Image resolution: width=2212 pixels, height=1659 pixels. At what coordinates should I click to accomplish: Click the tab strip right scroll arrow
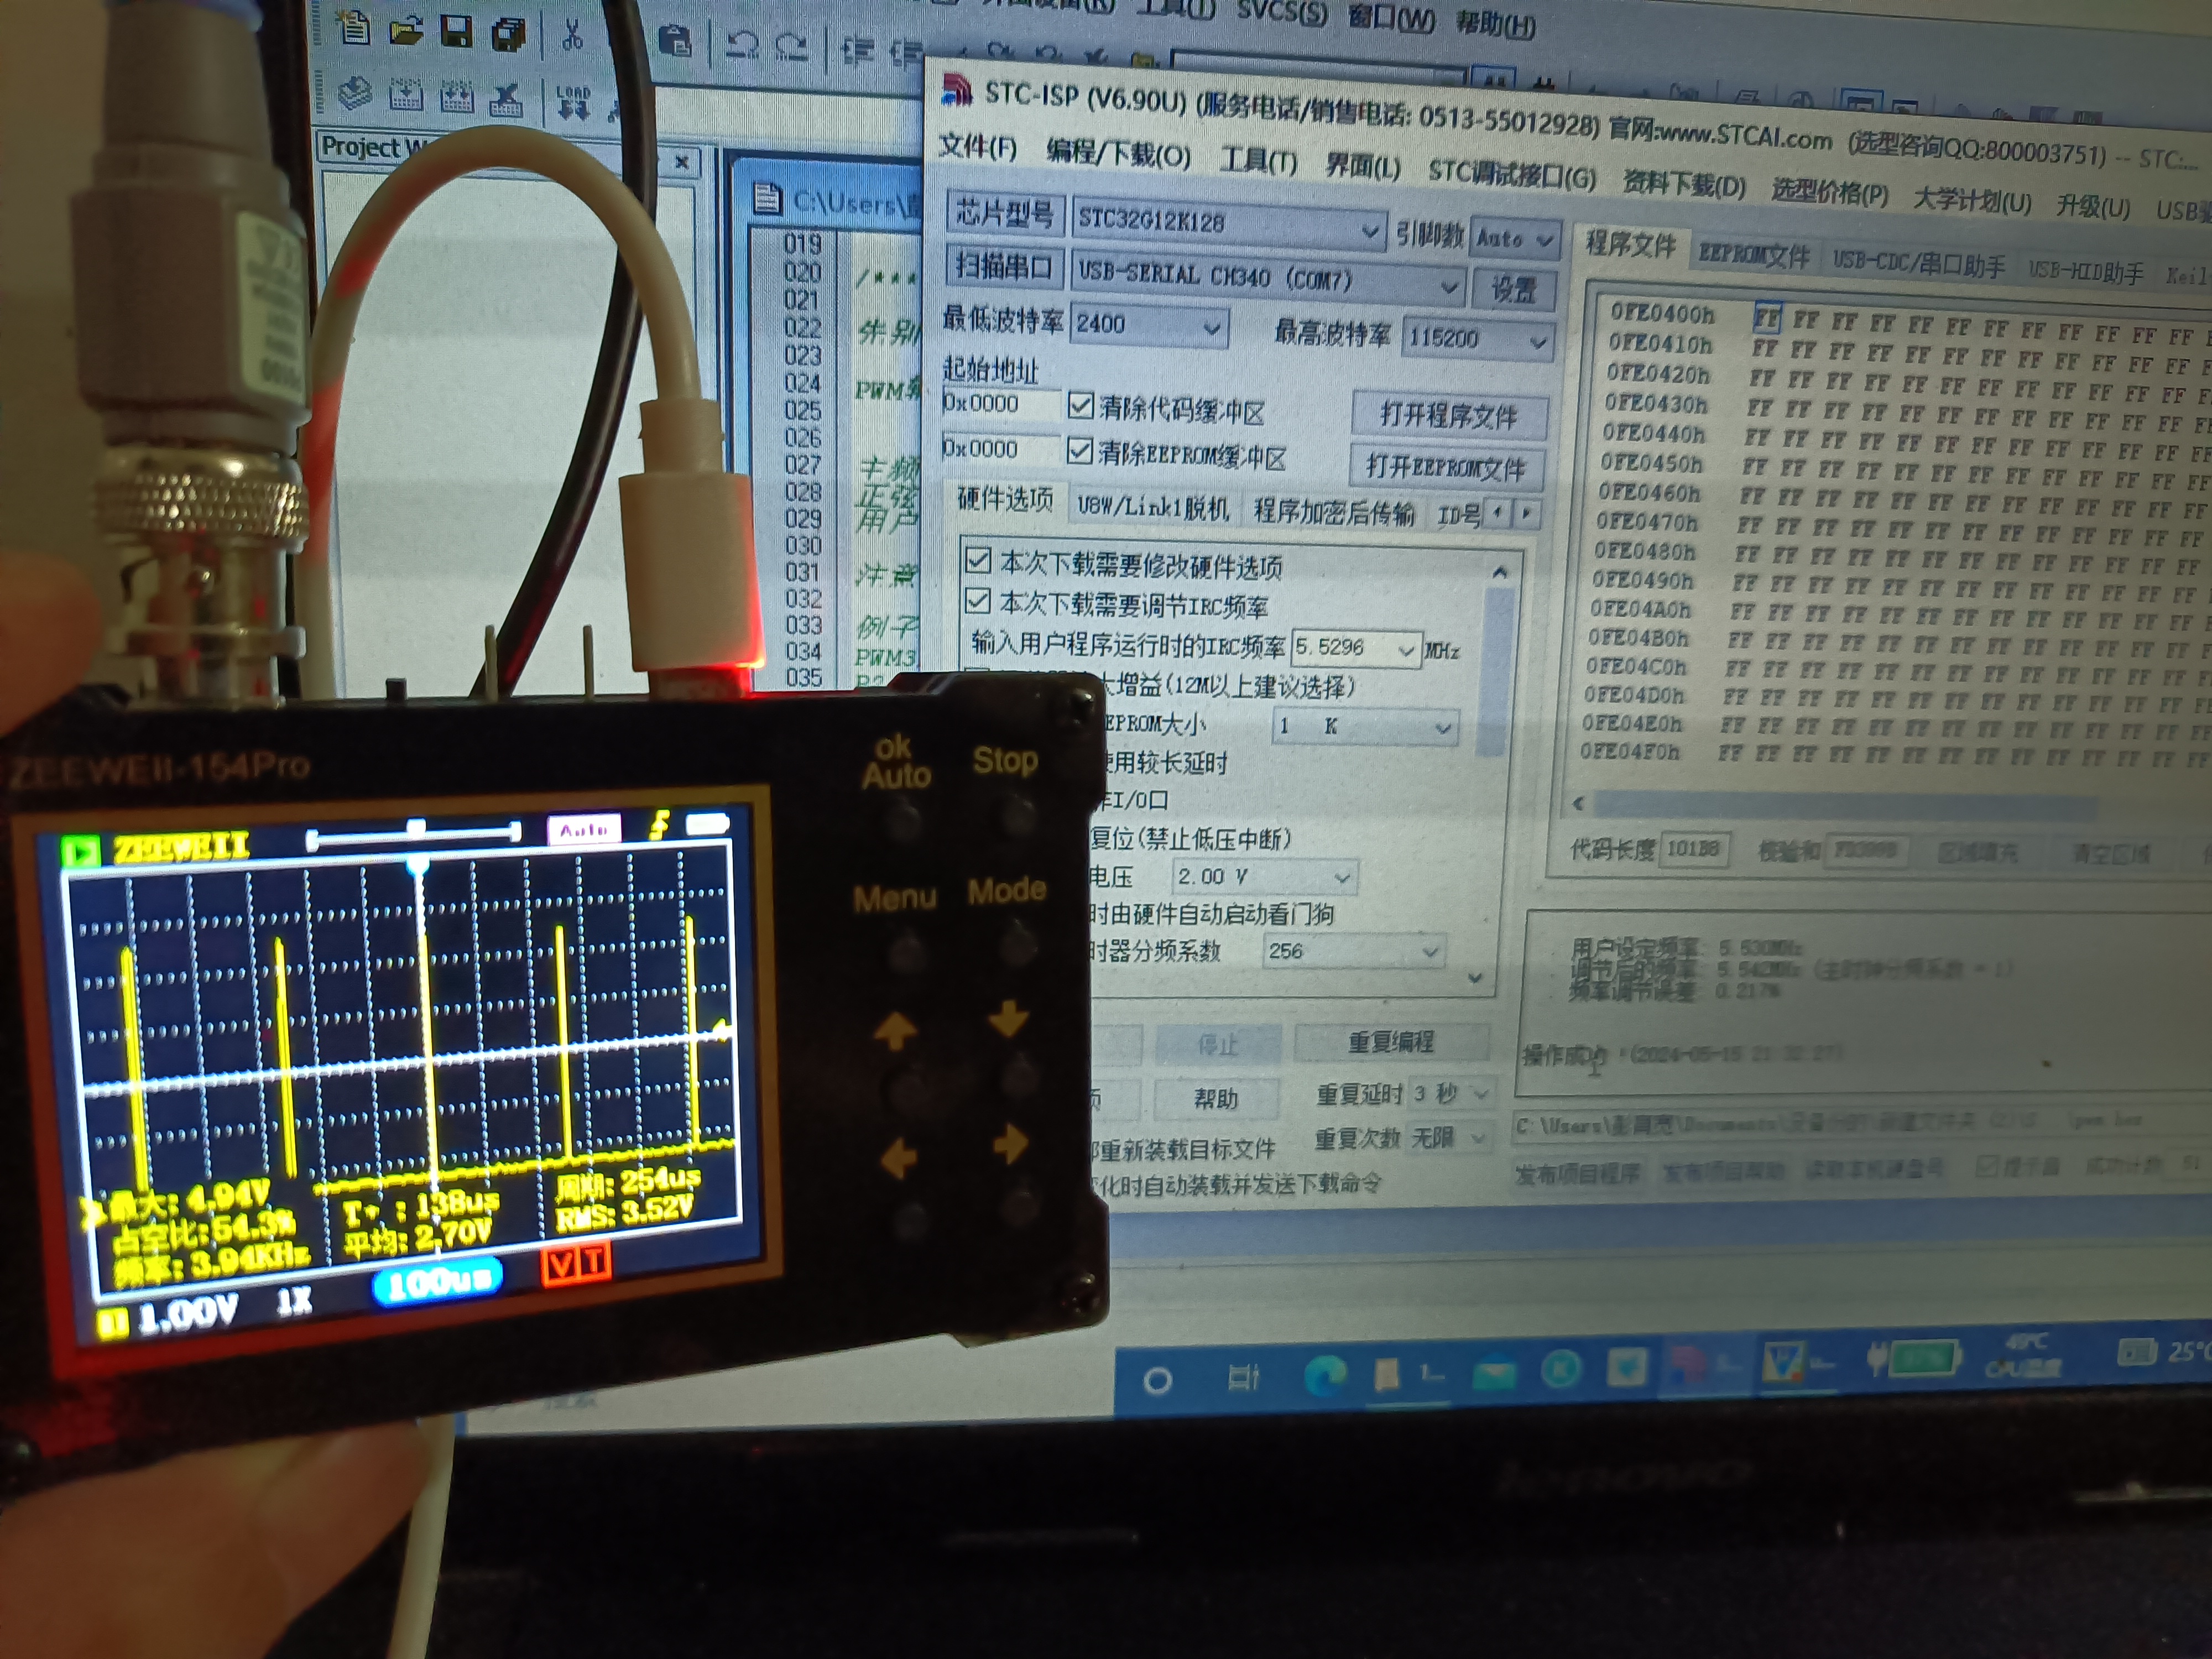click(1526, 514)
